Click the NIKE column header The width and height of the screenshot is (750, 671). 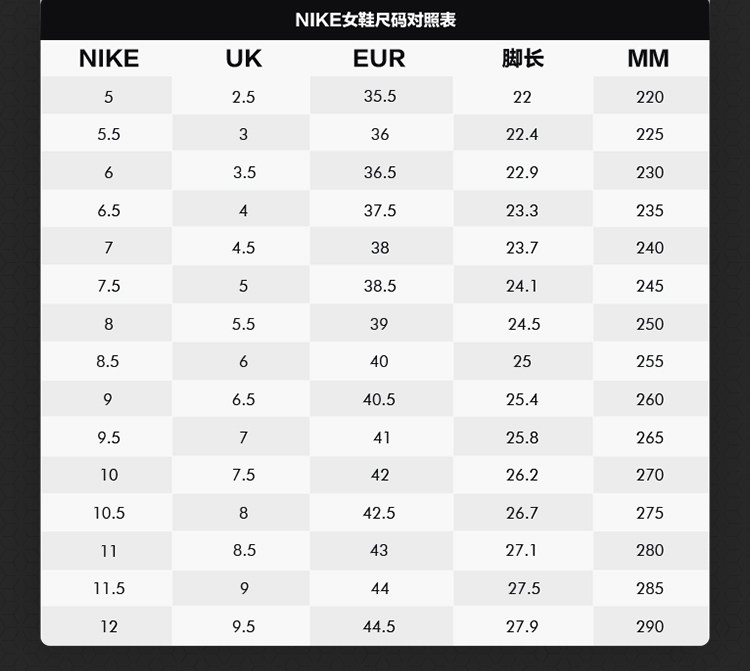click(x=108, y=58)
